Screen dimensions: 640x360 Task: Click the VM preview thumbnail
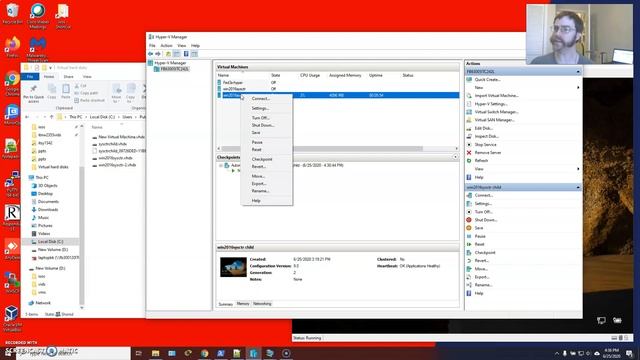pyautogui.click(x=233, y=267)
